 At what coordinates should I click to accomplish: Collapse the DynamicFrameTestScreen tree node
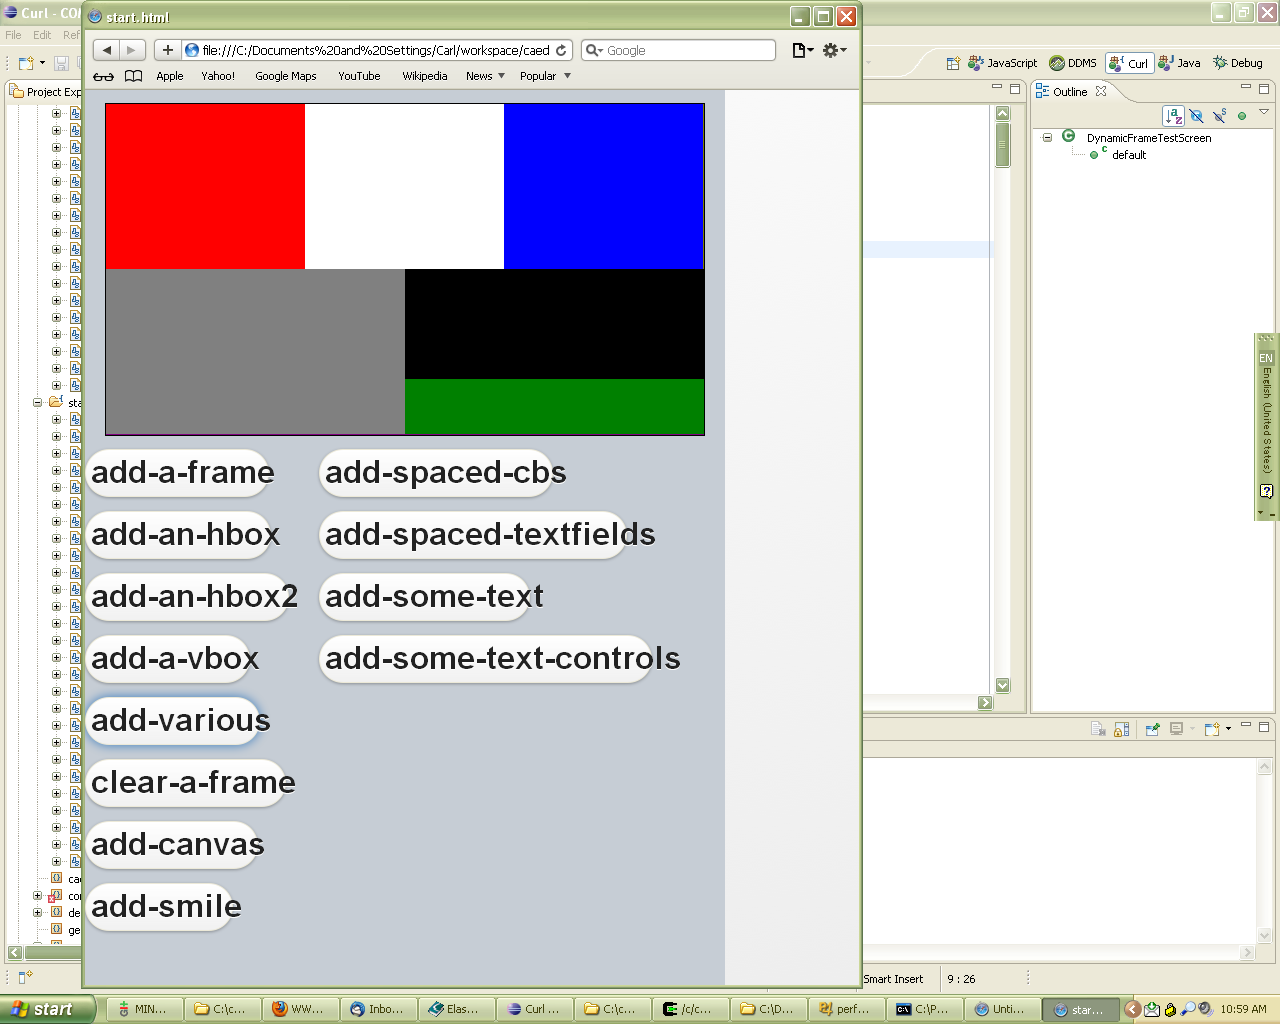coord(1047,138)
